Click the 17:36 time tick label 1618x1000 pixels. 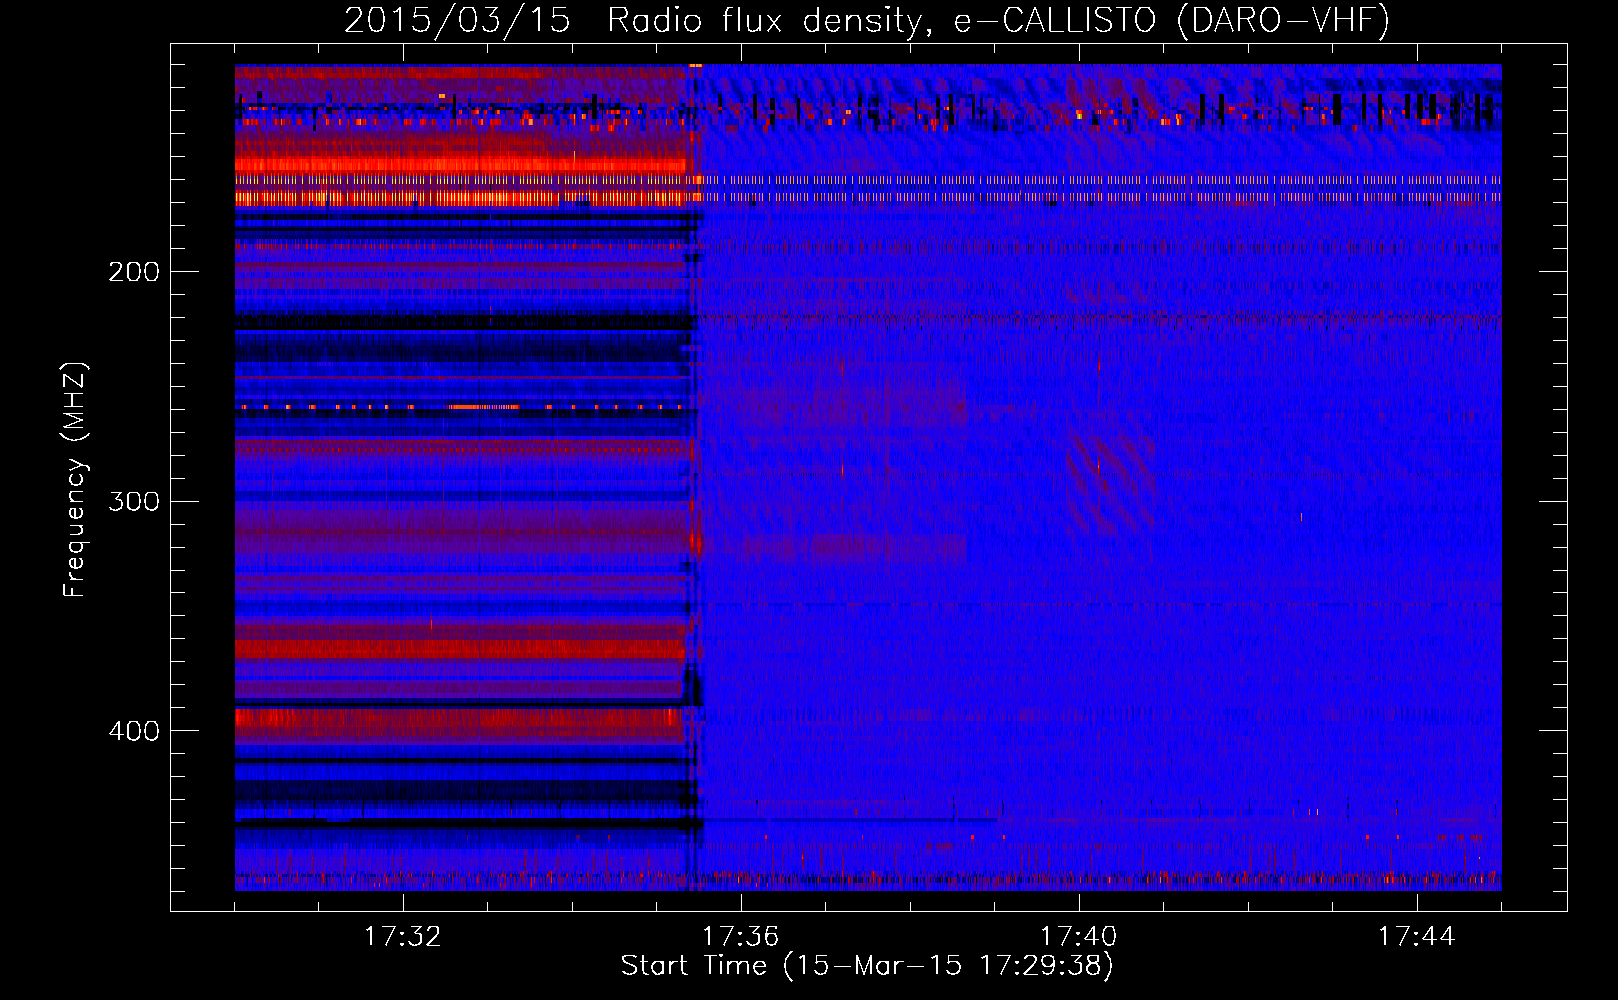(740, 937)
